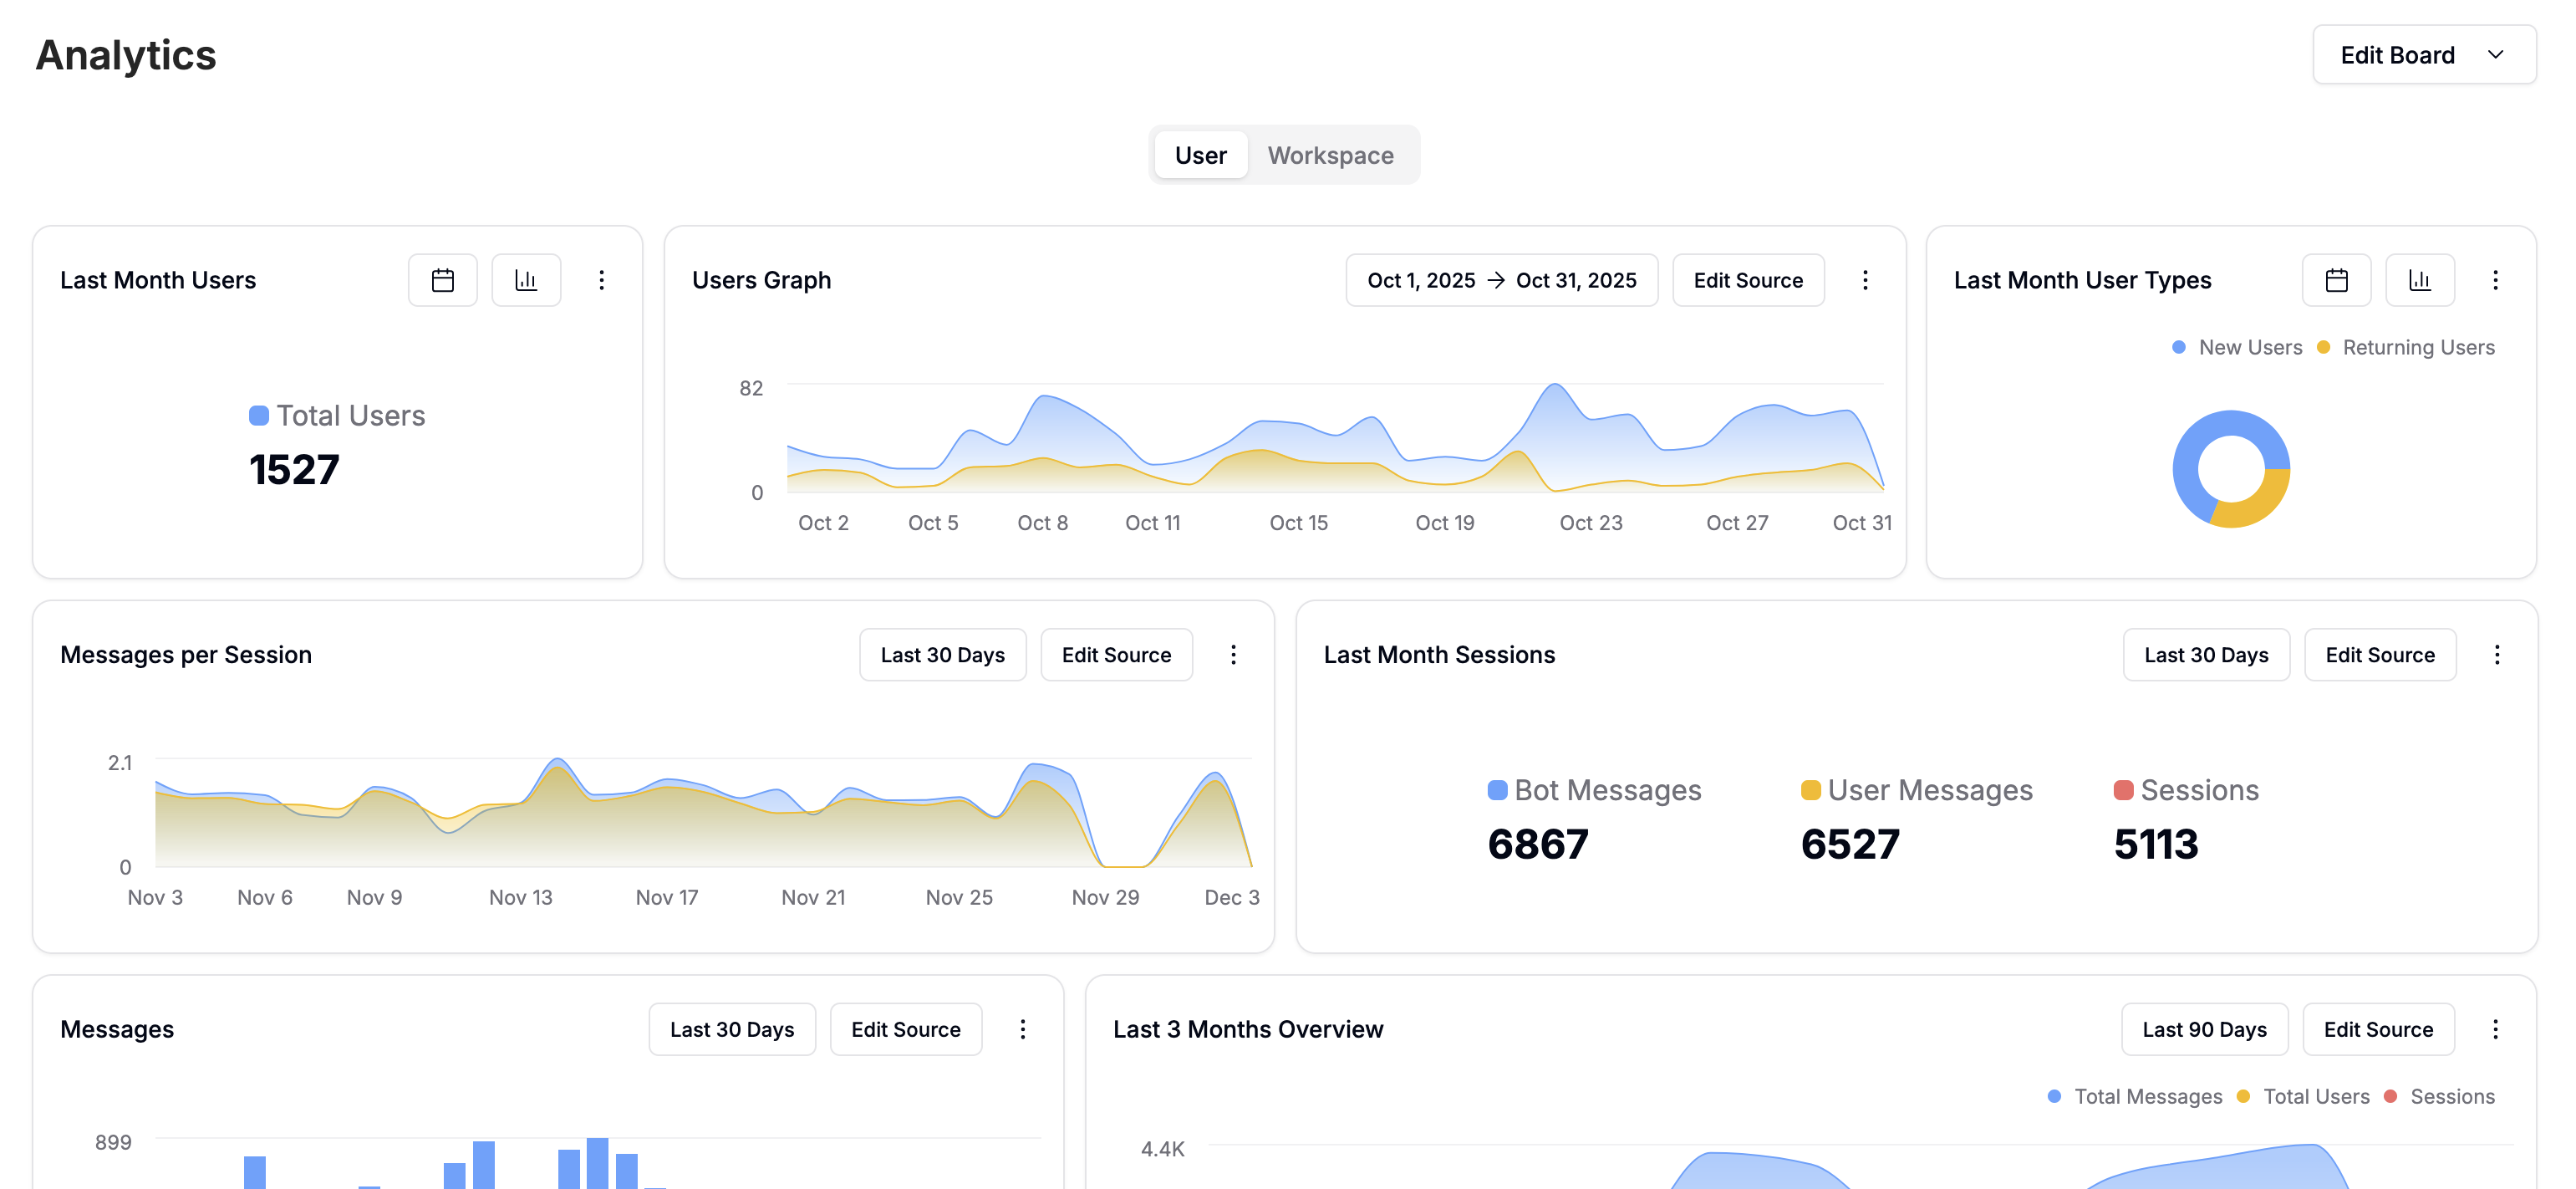This screenshot has width=2576, height=1189.
Task: Open the calendar icon on Last Month Users card
Action: tap(442, 280)
